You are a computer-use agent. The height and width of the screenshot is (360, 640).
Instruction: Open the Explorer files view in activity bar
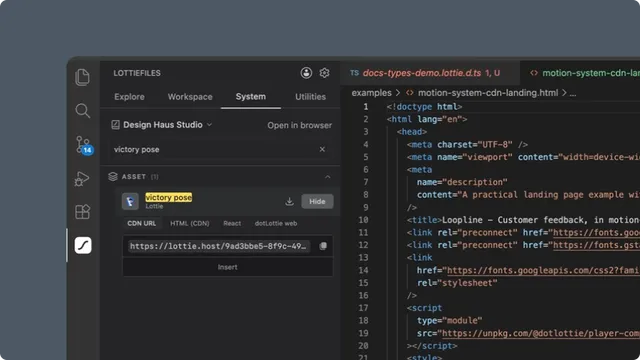(82, 77)
